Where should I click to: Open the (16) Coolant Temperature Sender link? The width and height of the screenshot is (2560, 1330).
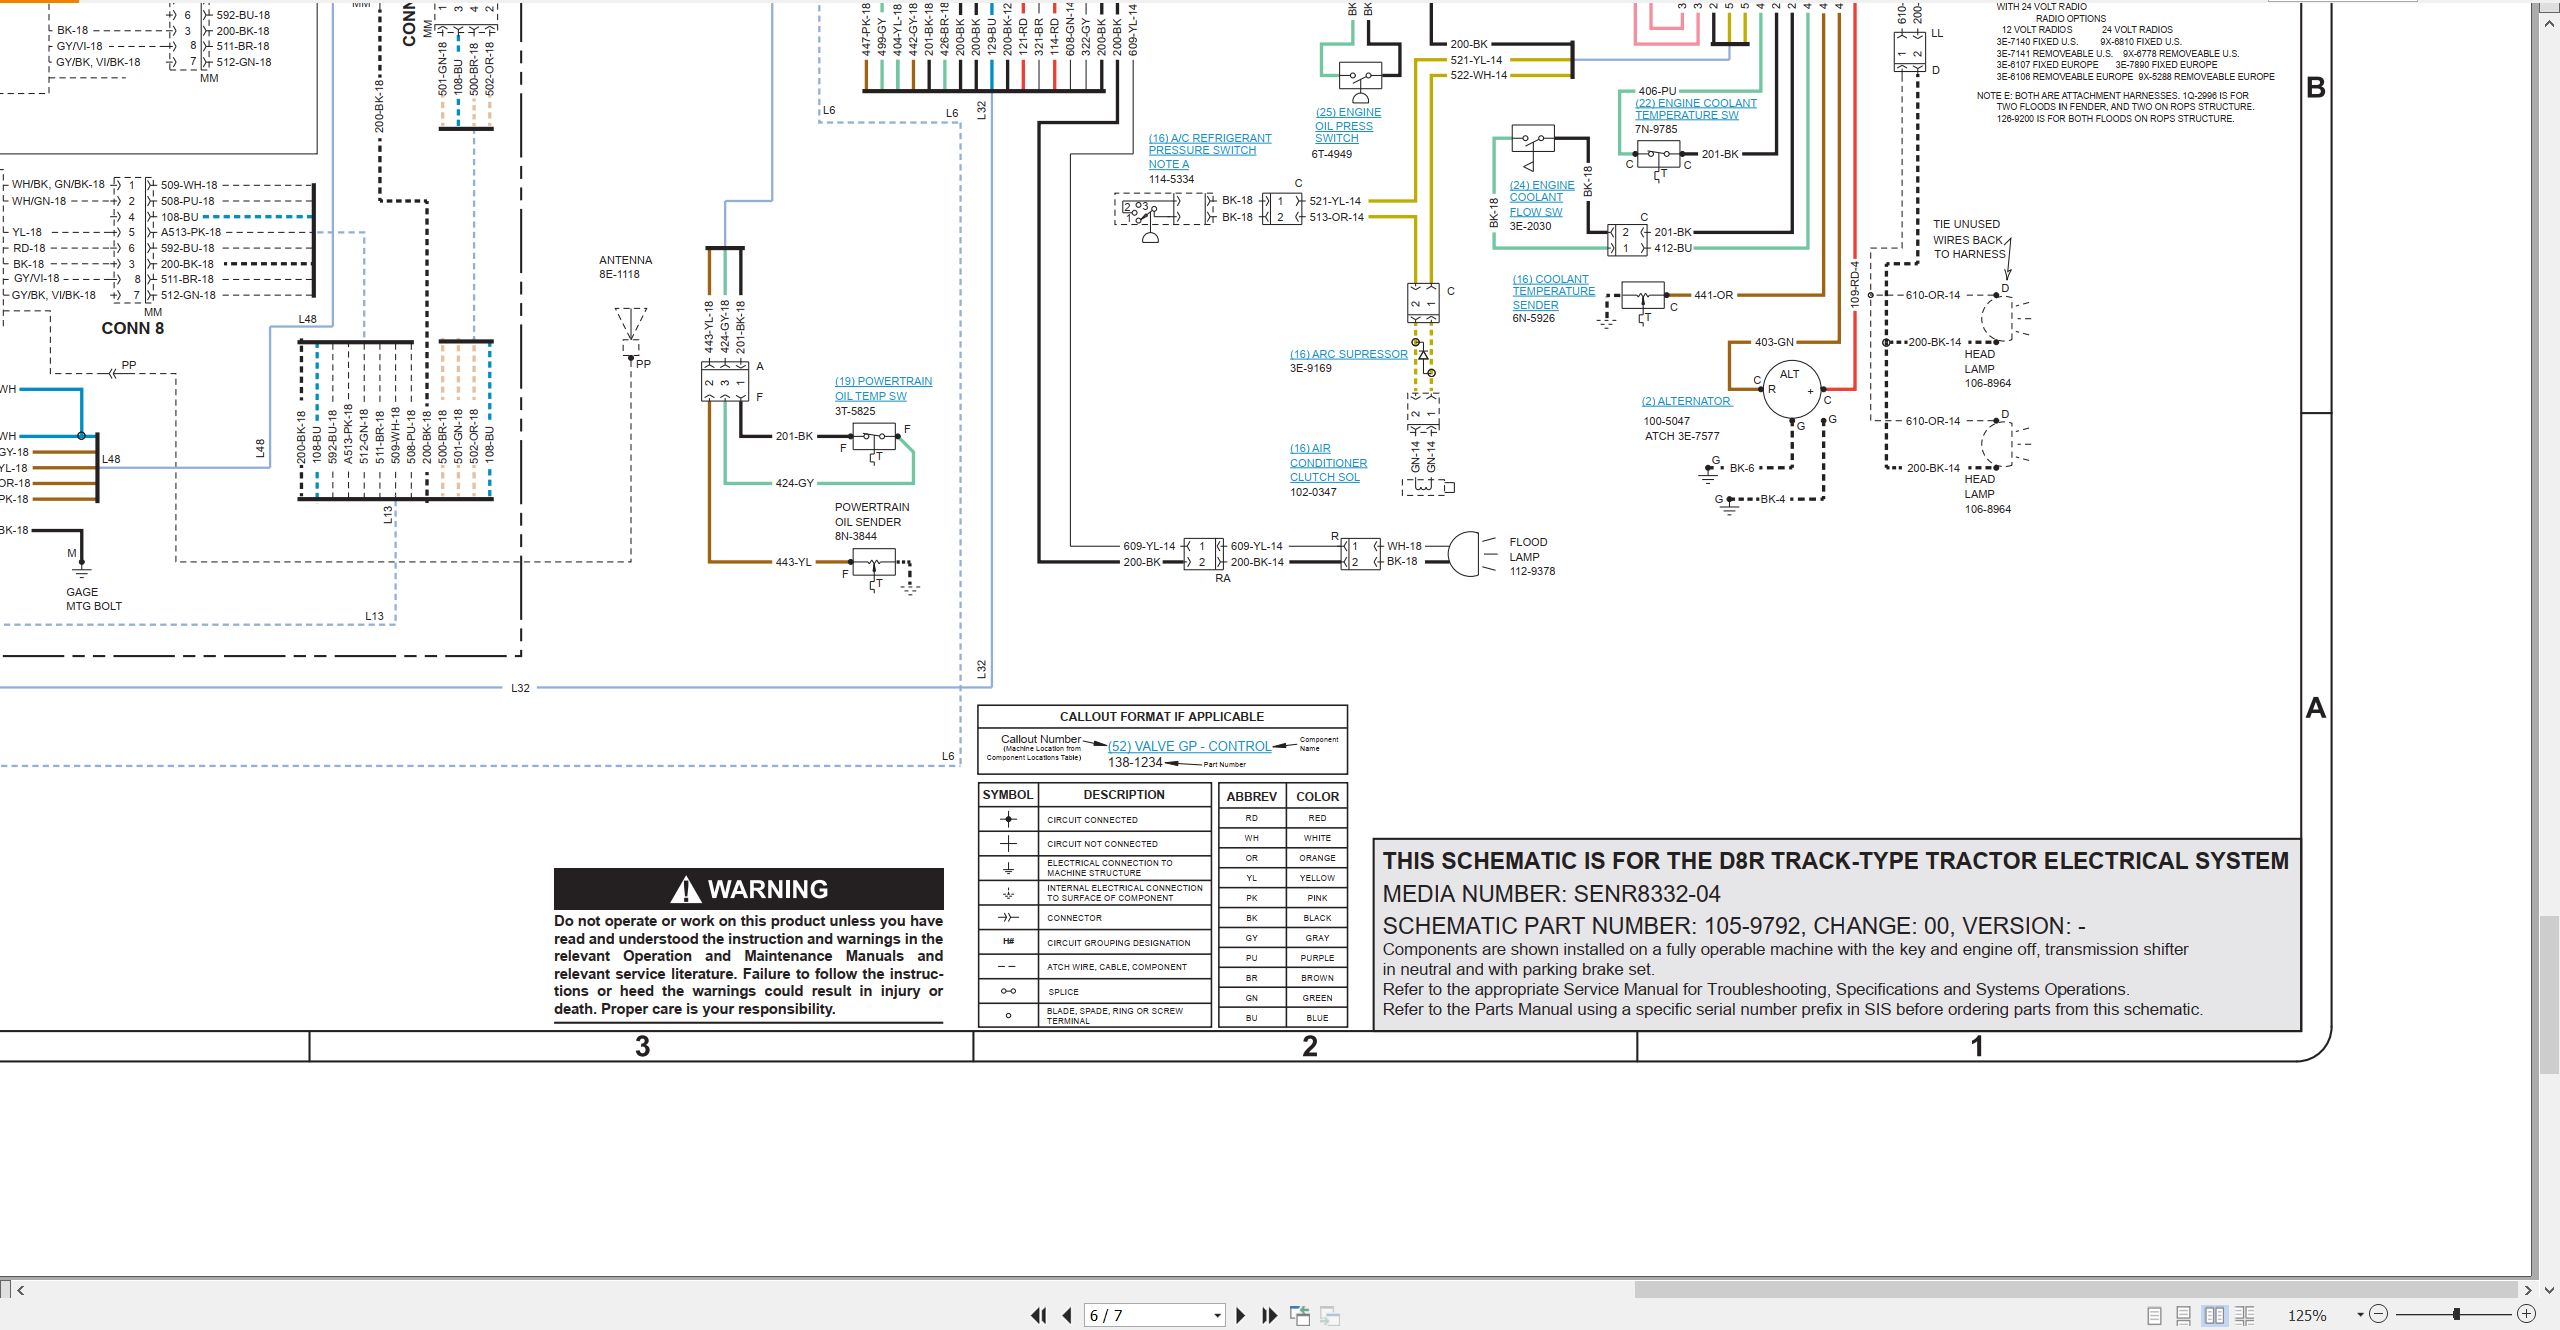(1553, 292)
